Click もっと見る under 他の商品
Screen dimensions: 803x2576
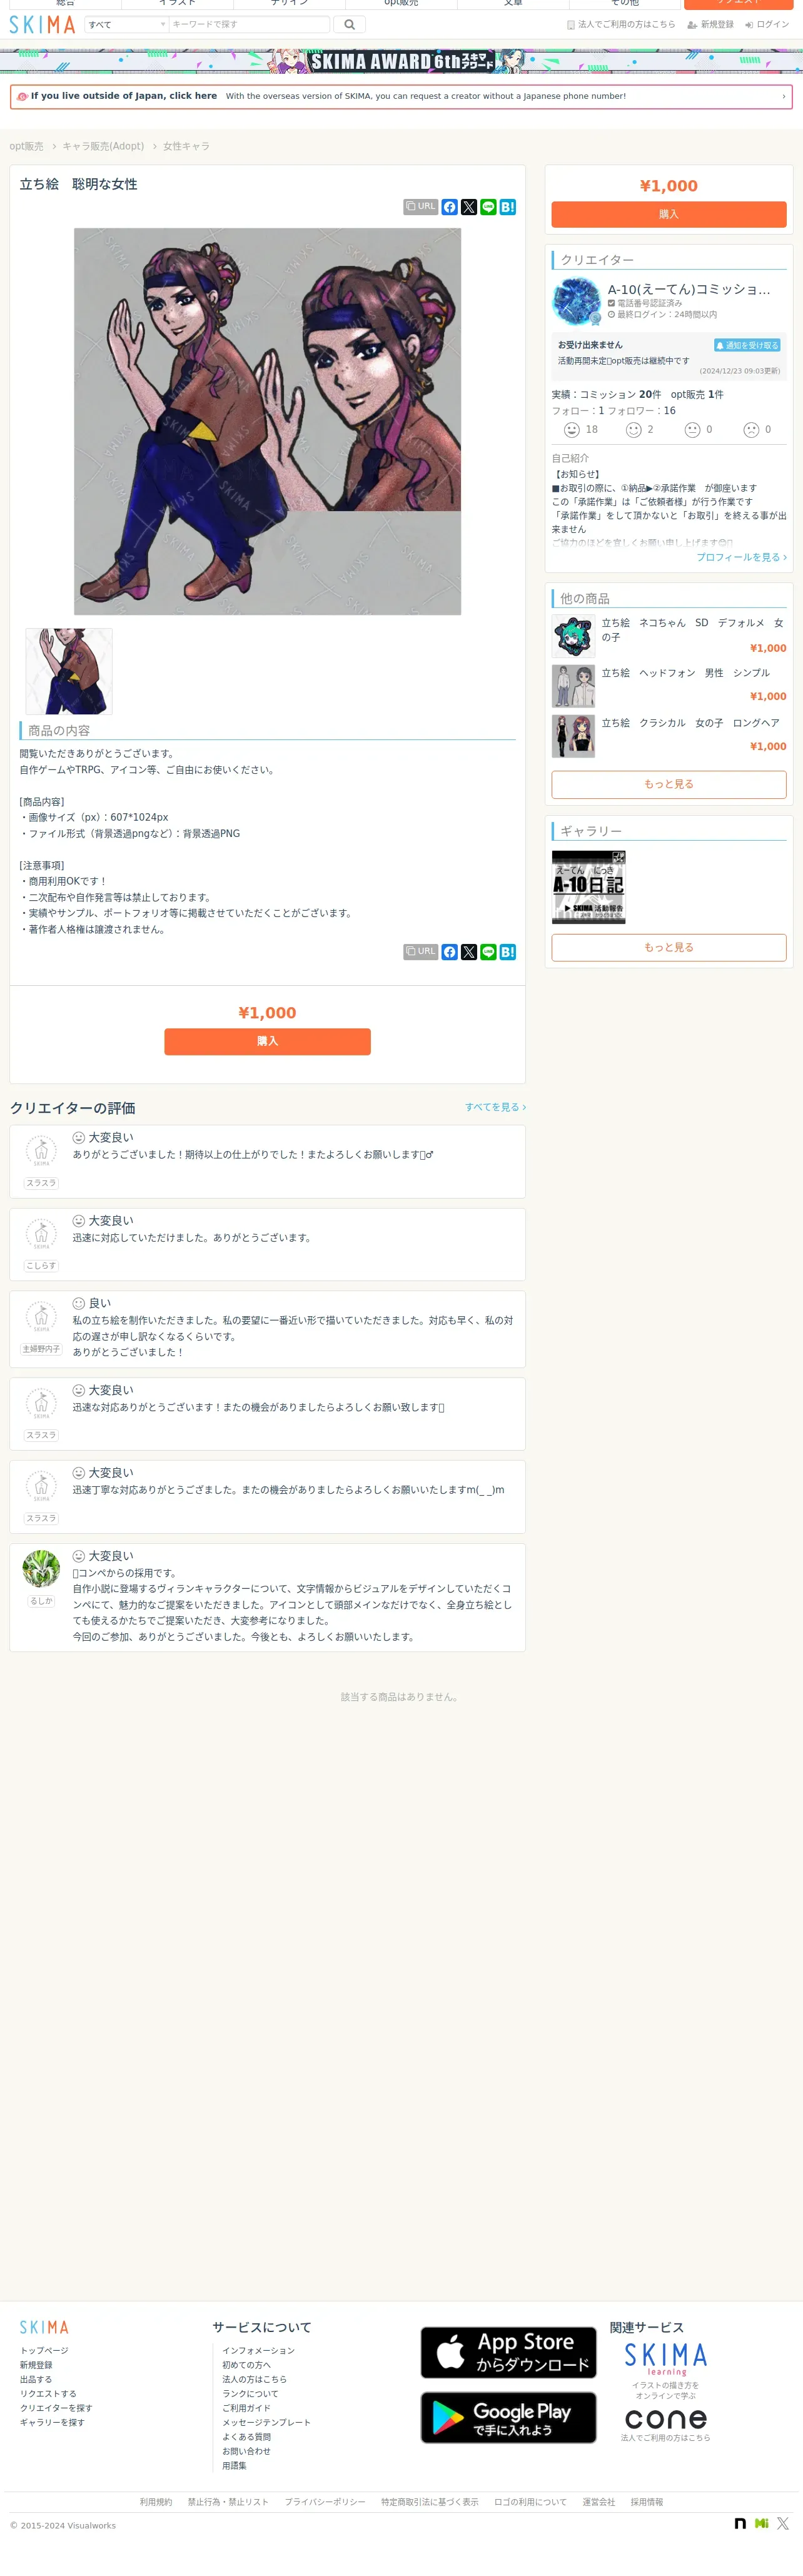(668, 784)
